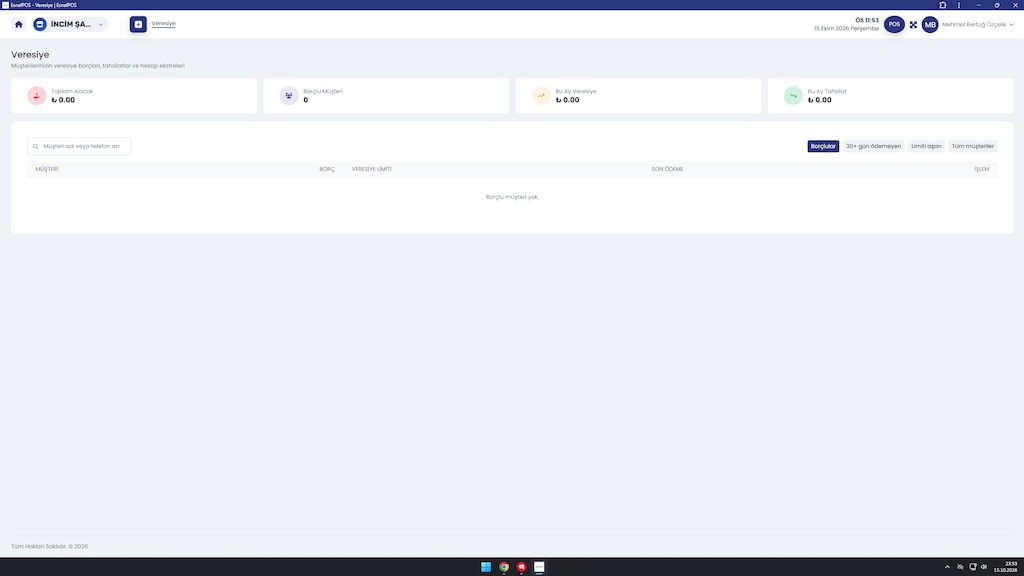The image size is (1024, 576).
Task: Expand the İNCİM ŞA... store dropdown arrow
Action: (x=101, y=25)
